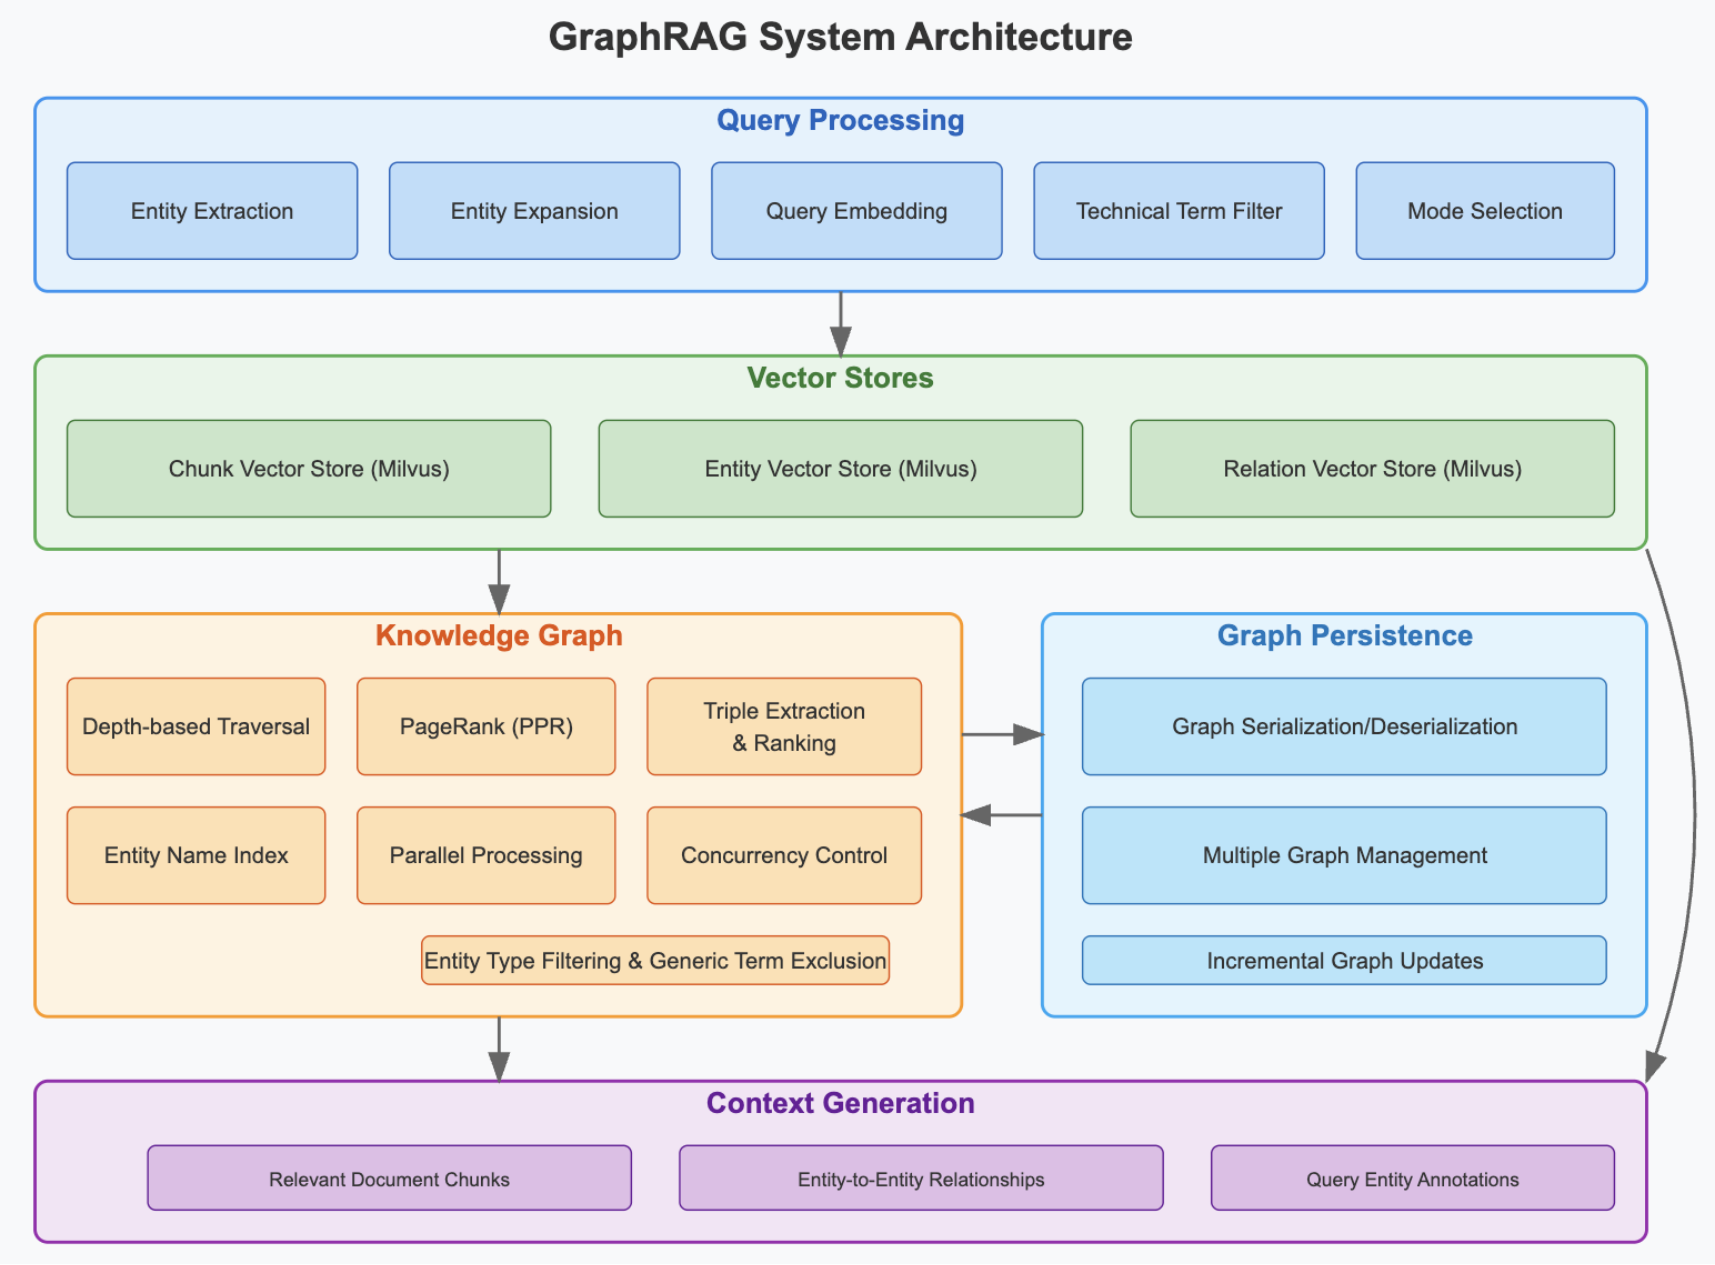Select the Entity Expansion node
The width and height of the screenshot is (1715, 1265).
click(x=534, y=211)
